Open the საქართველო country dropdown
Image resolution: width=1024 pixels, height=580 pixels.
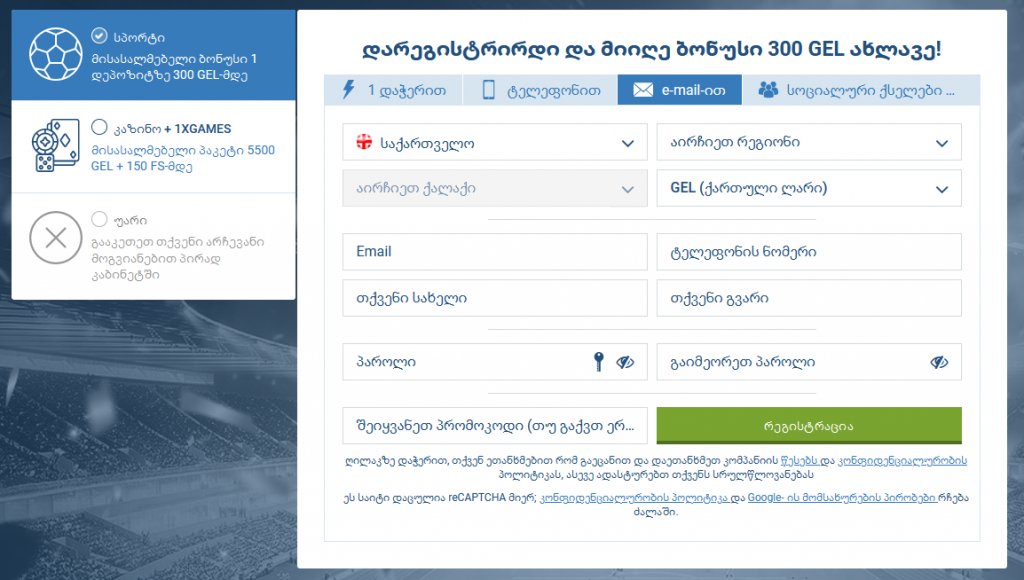[x=494, y=143]
